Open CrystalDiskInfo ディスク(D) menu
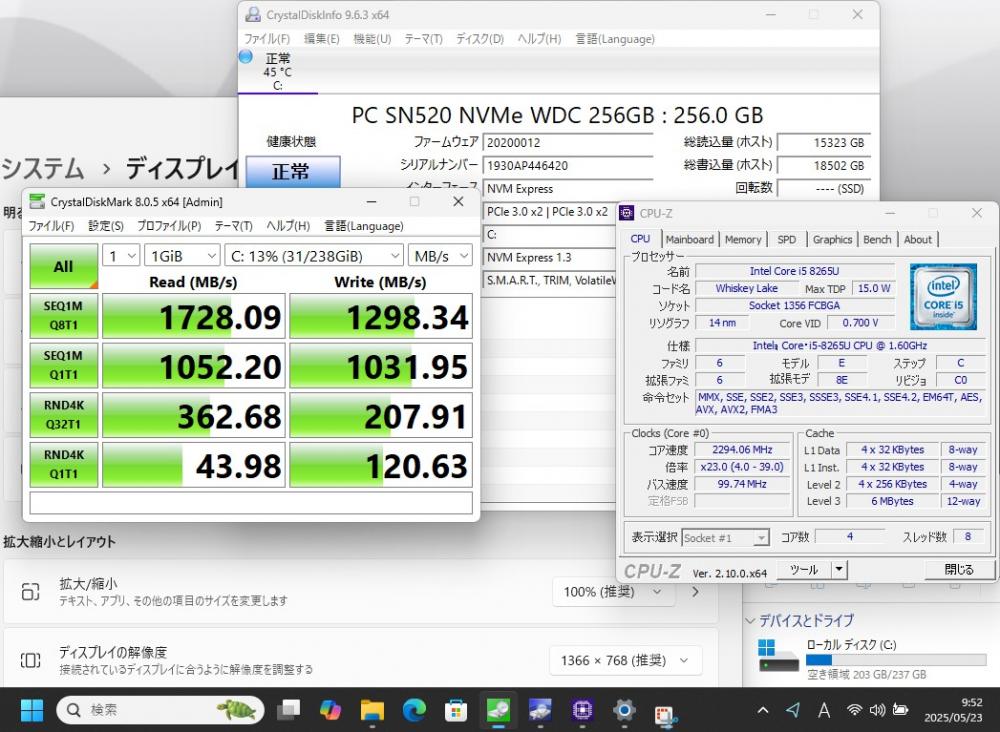 point(480,39)
